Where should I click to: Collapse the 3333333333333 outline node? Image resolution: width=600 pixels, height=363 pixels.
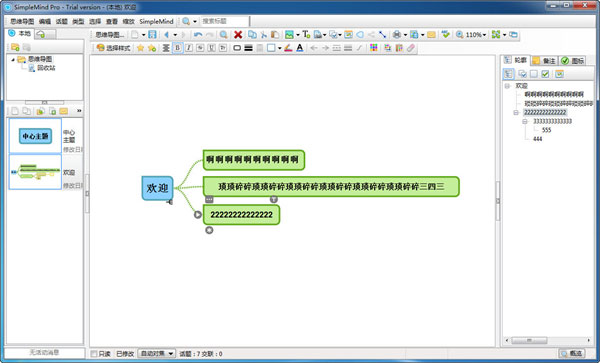click(525, 121)
